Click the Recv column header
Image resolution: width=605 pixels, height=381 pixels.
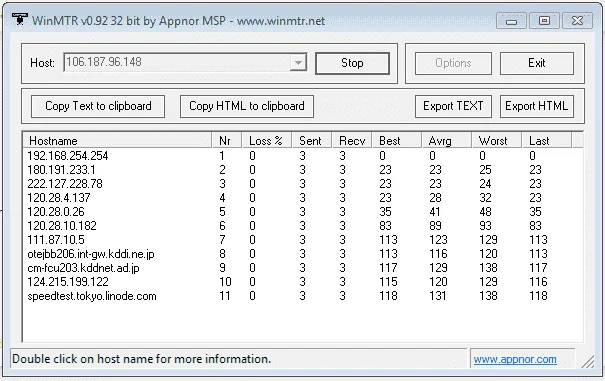click(x=352, y=141)
